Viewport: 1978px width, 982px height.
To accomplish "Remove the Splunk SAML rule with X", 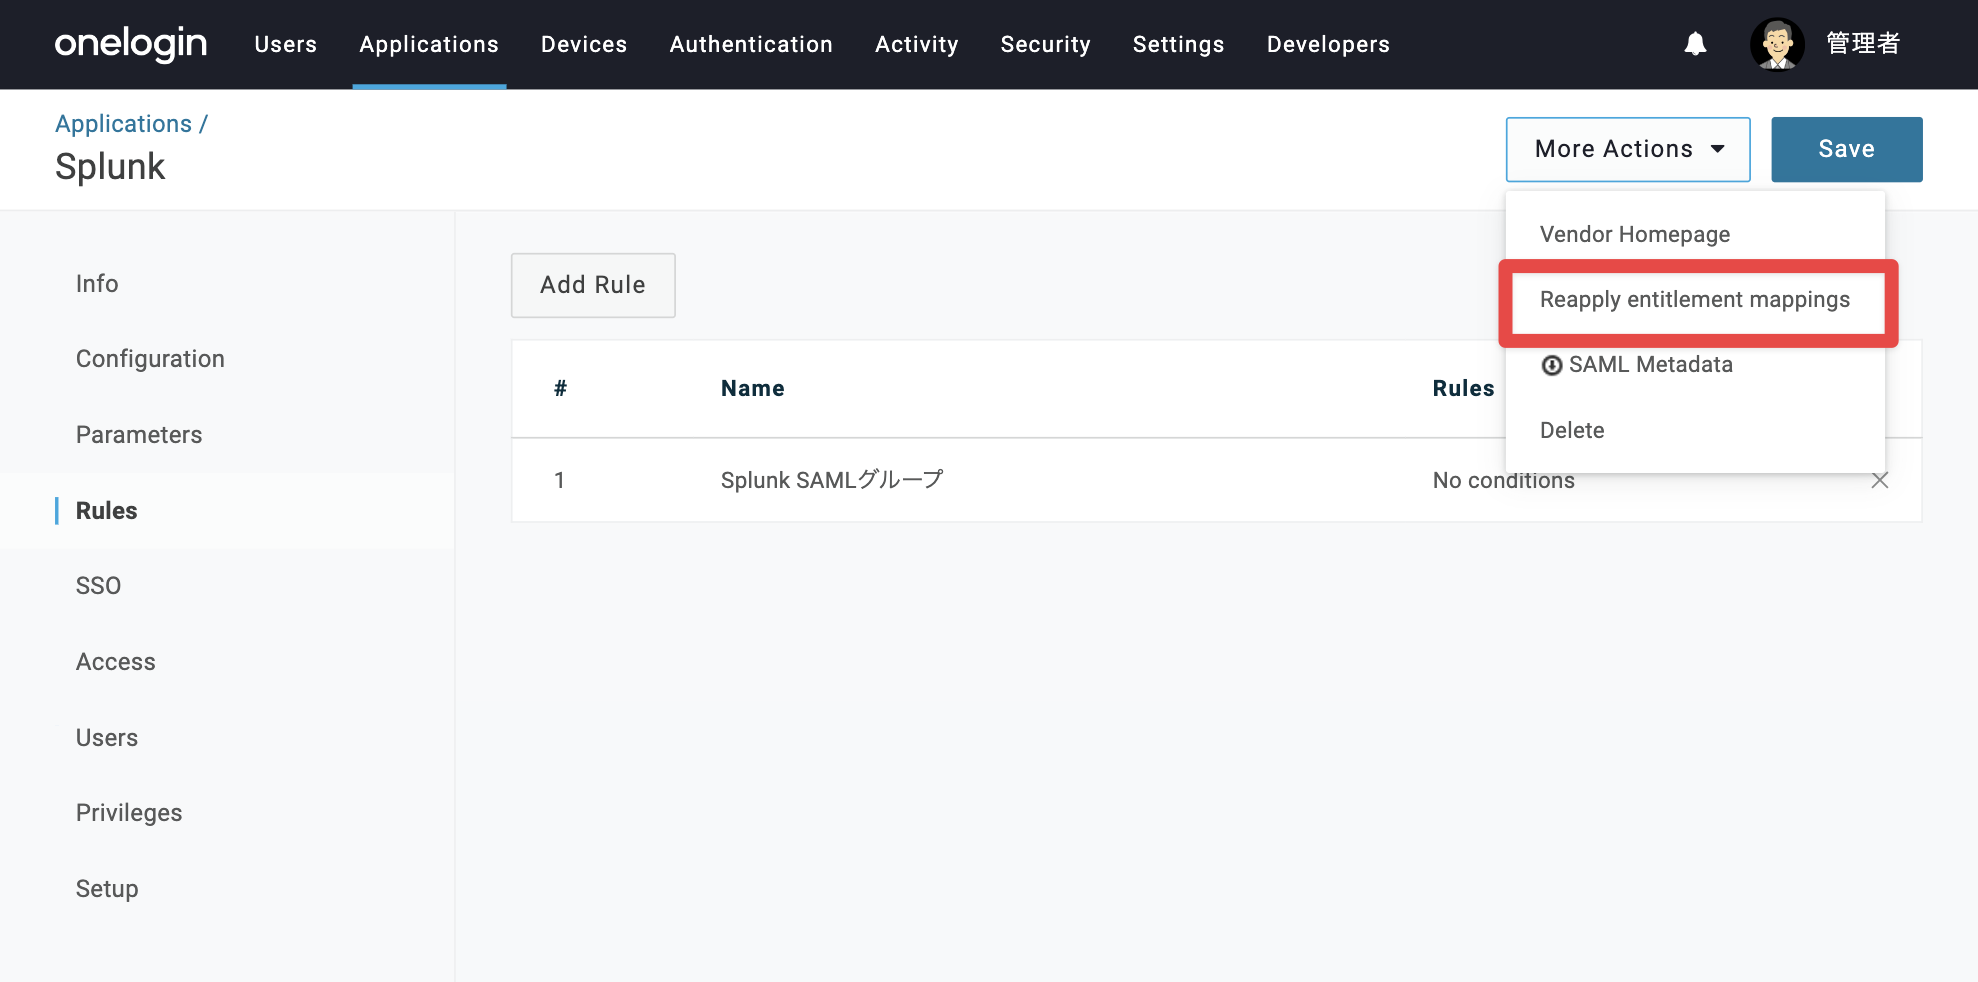I will point(1880,480).
